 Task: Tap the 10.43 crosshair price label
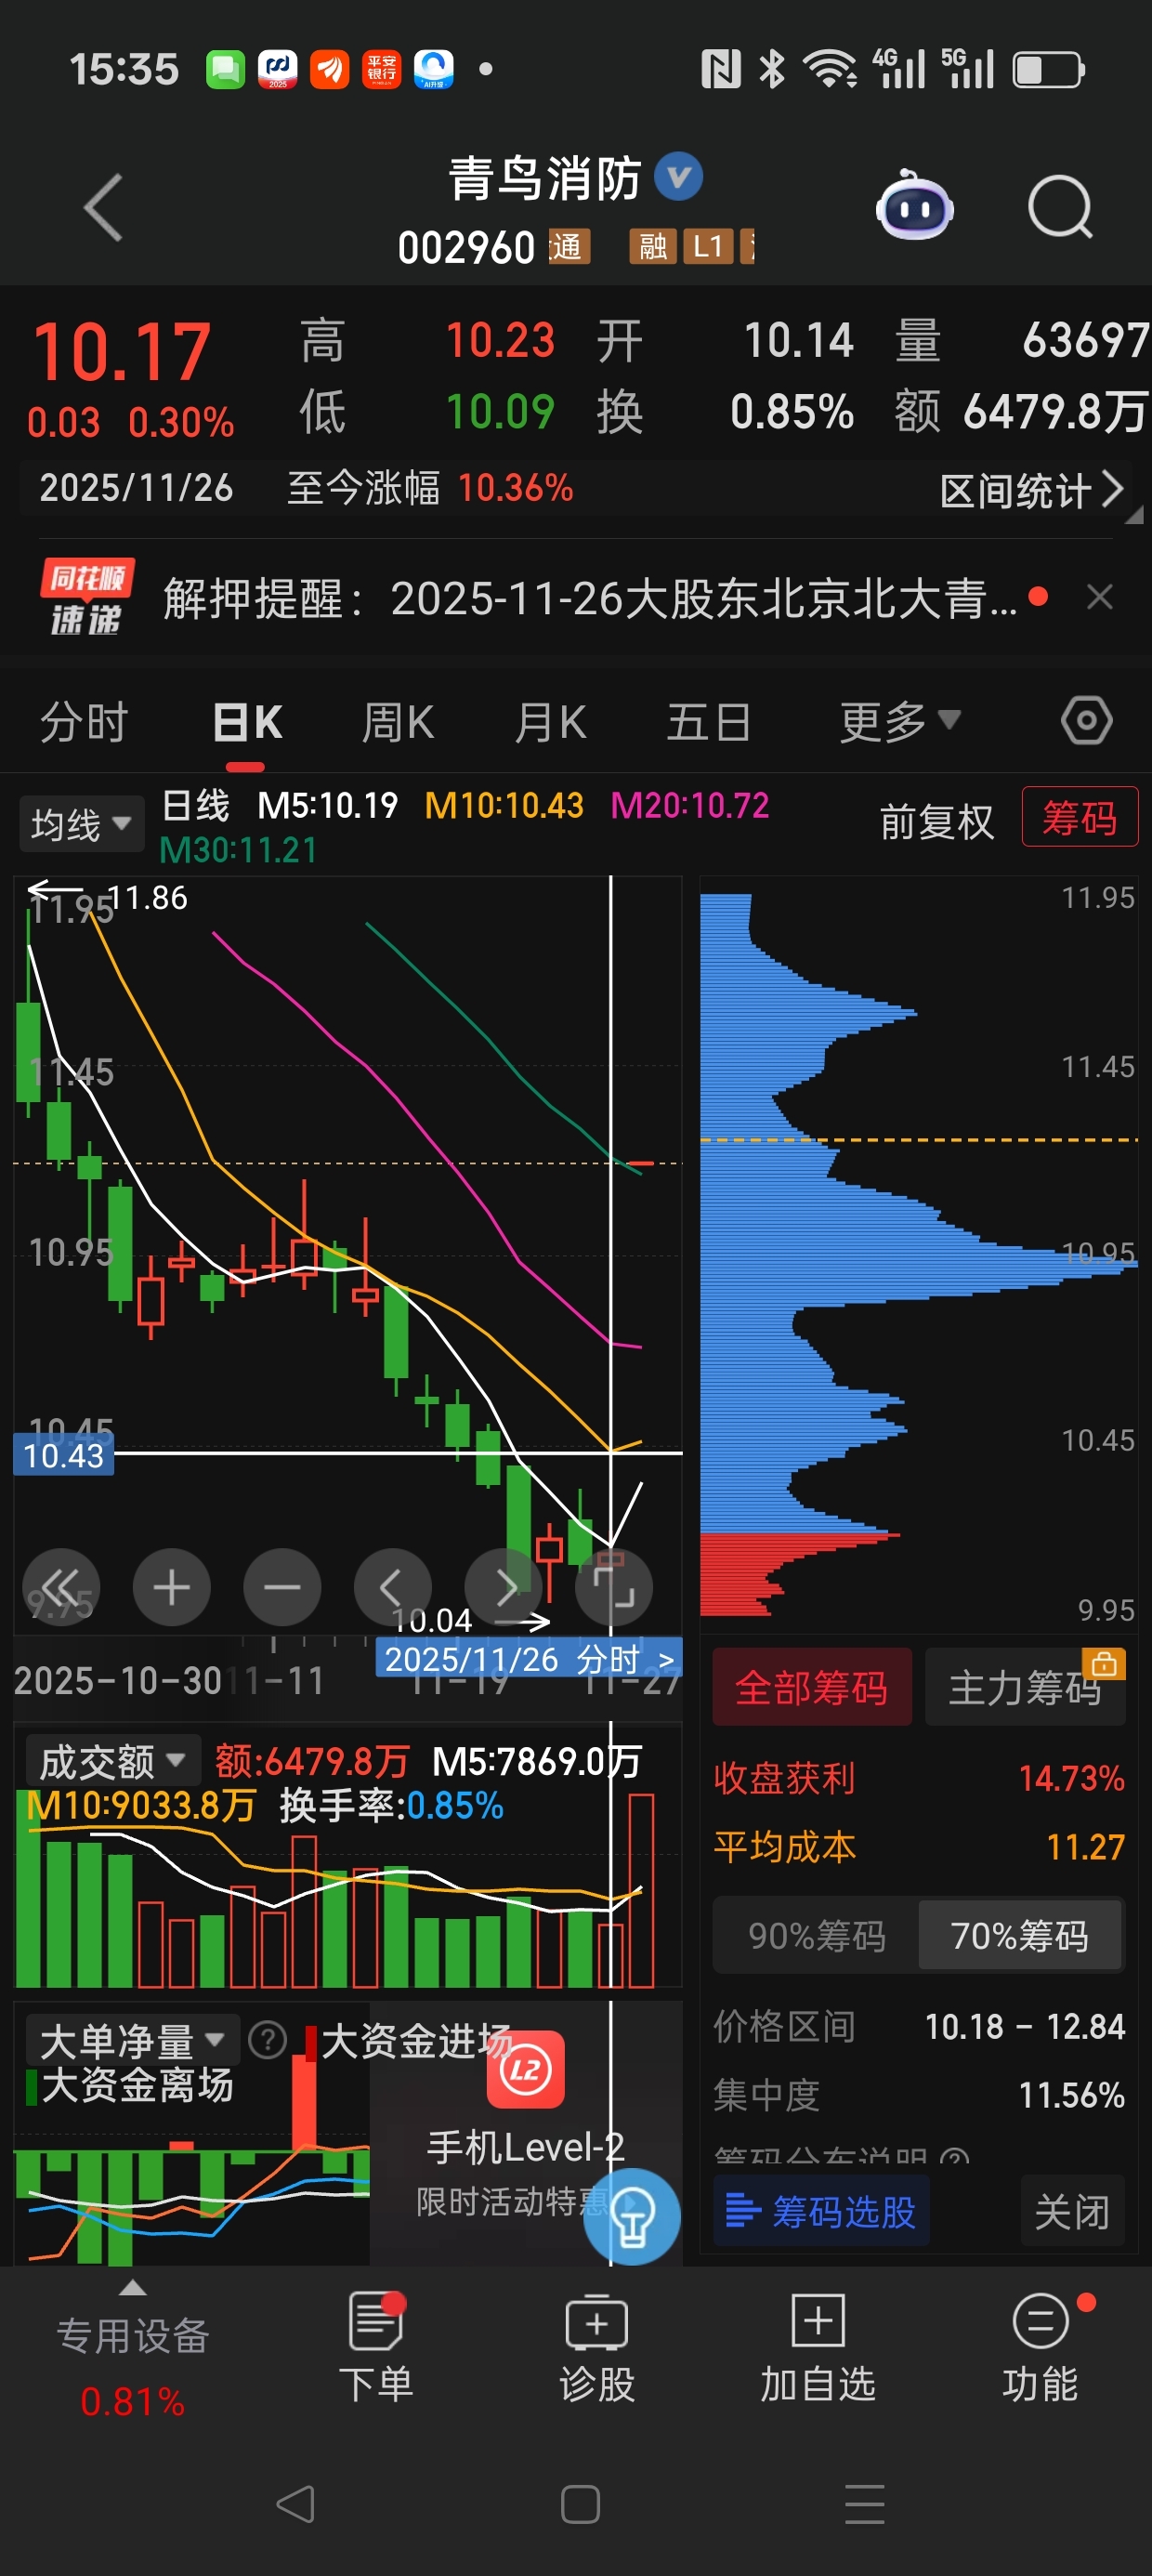(x=63, y=1455)
